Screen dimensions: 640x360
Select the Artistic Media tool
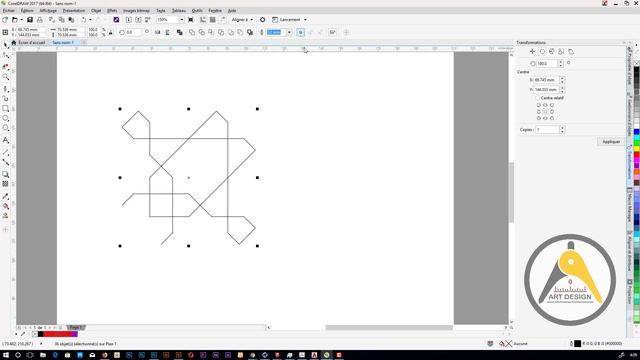[x=6, y=98]
